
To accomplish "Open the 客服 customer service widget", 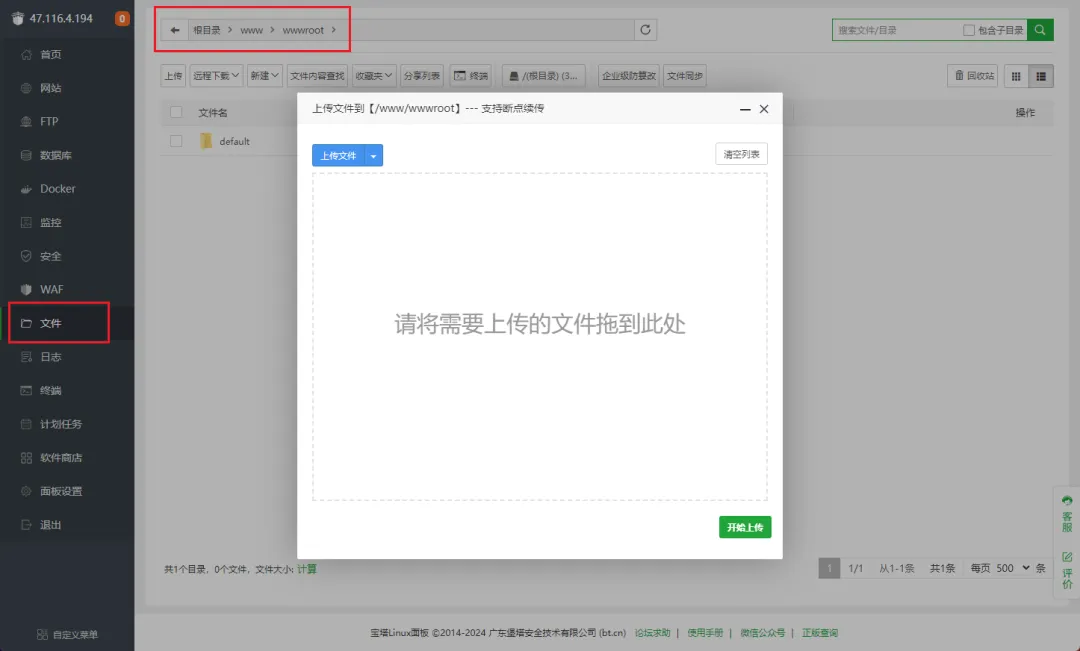I will point(1067,513).
